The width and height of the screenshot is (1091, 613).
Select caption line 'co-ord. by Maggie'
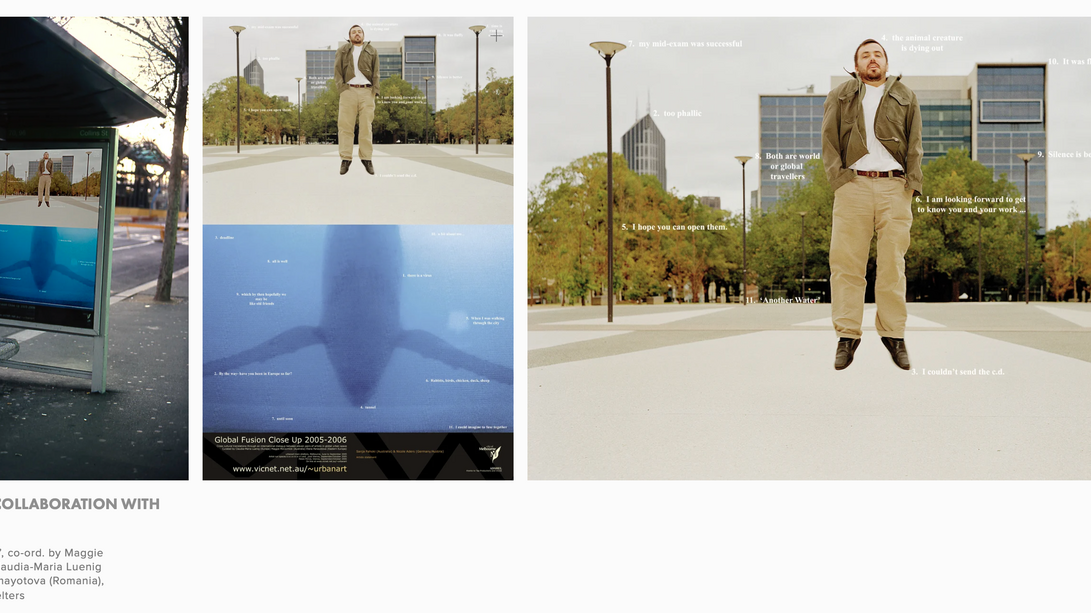tap(54, 552)
